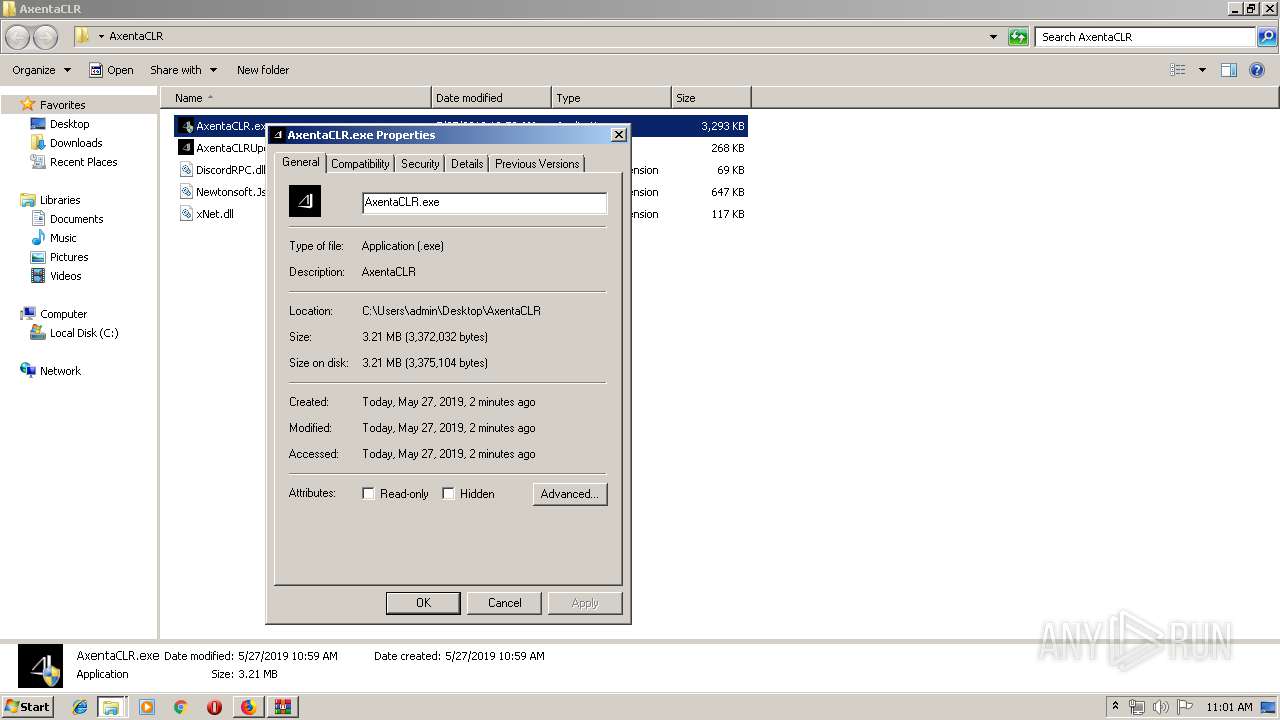Click OK in the Properties dialog
Screen dimensions: 1280x720
coord(423,603)
